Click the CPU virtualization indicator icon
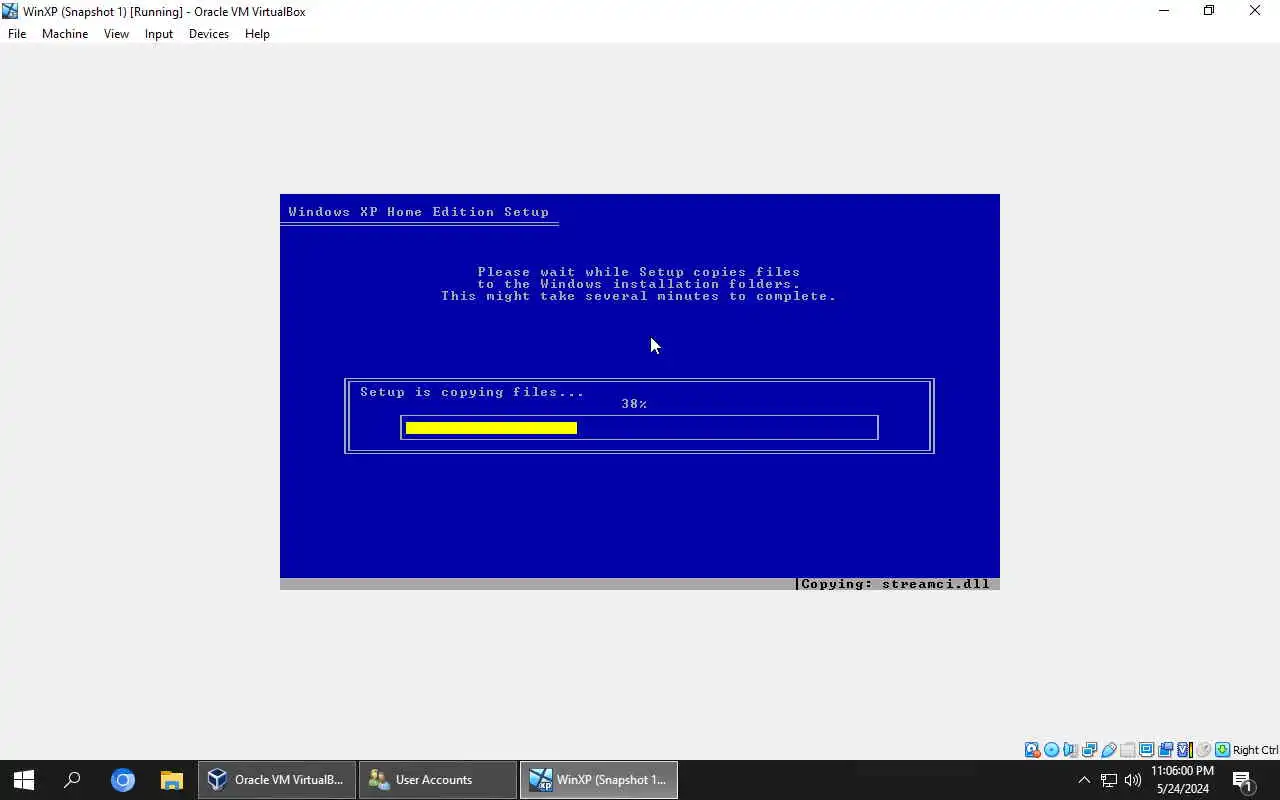The width and height of the screenshot is (1280, 800). [1184, 750]
